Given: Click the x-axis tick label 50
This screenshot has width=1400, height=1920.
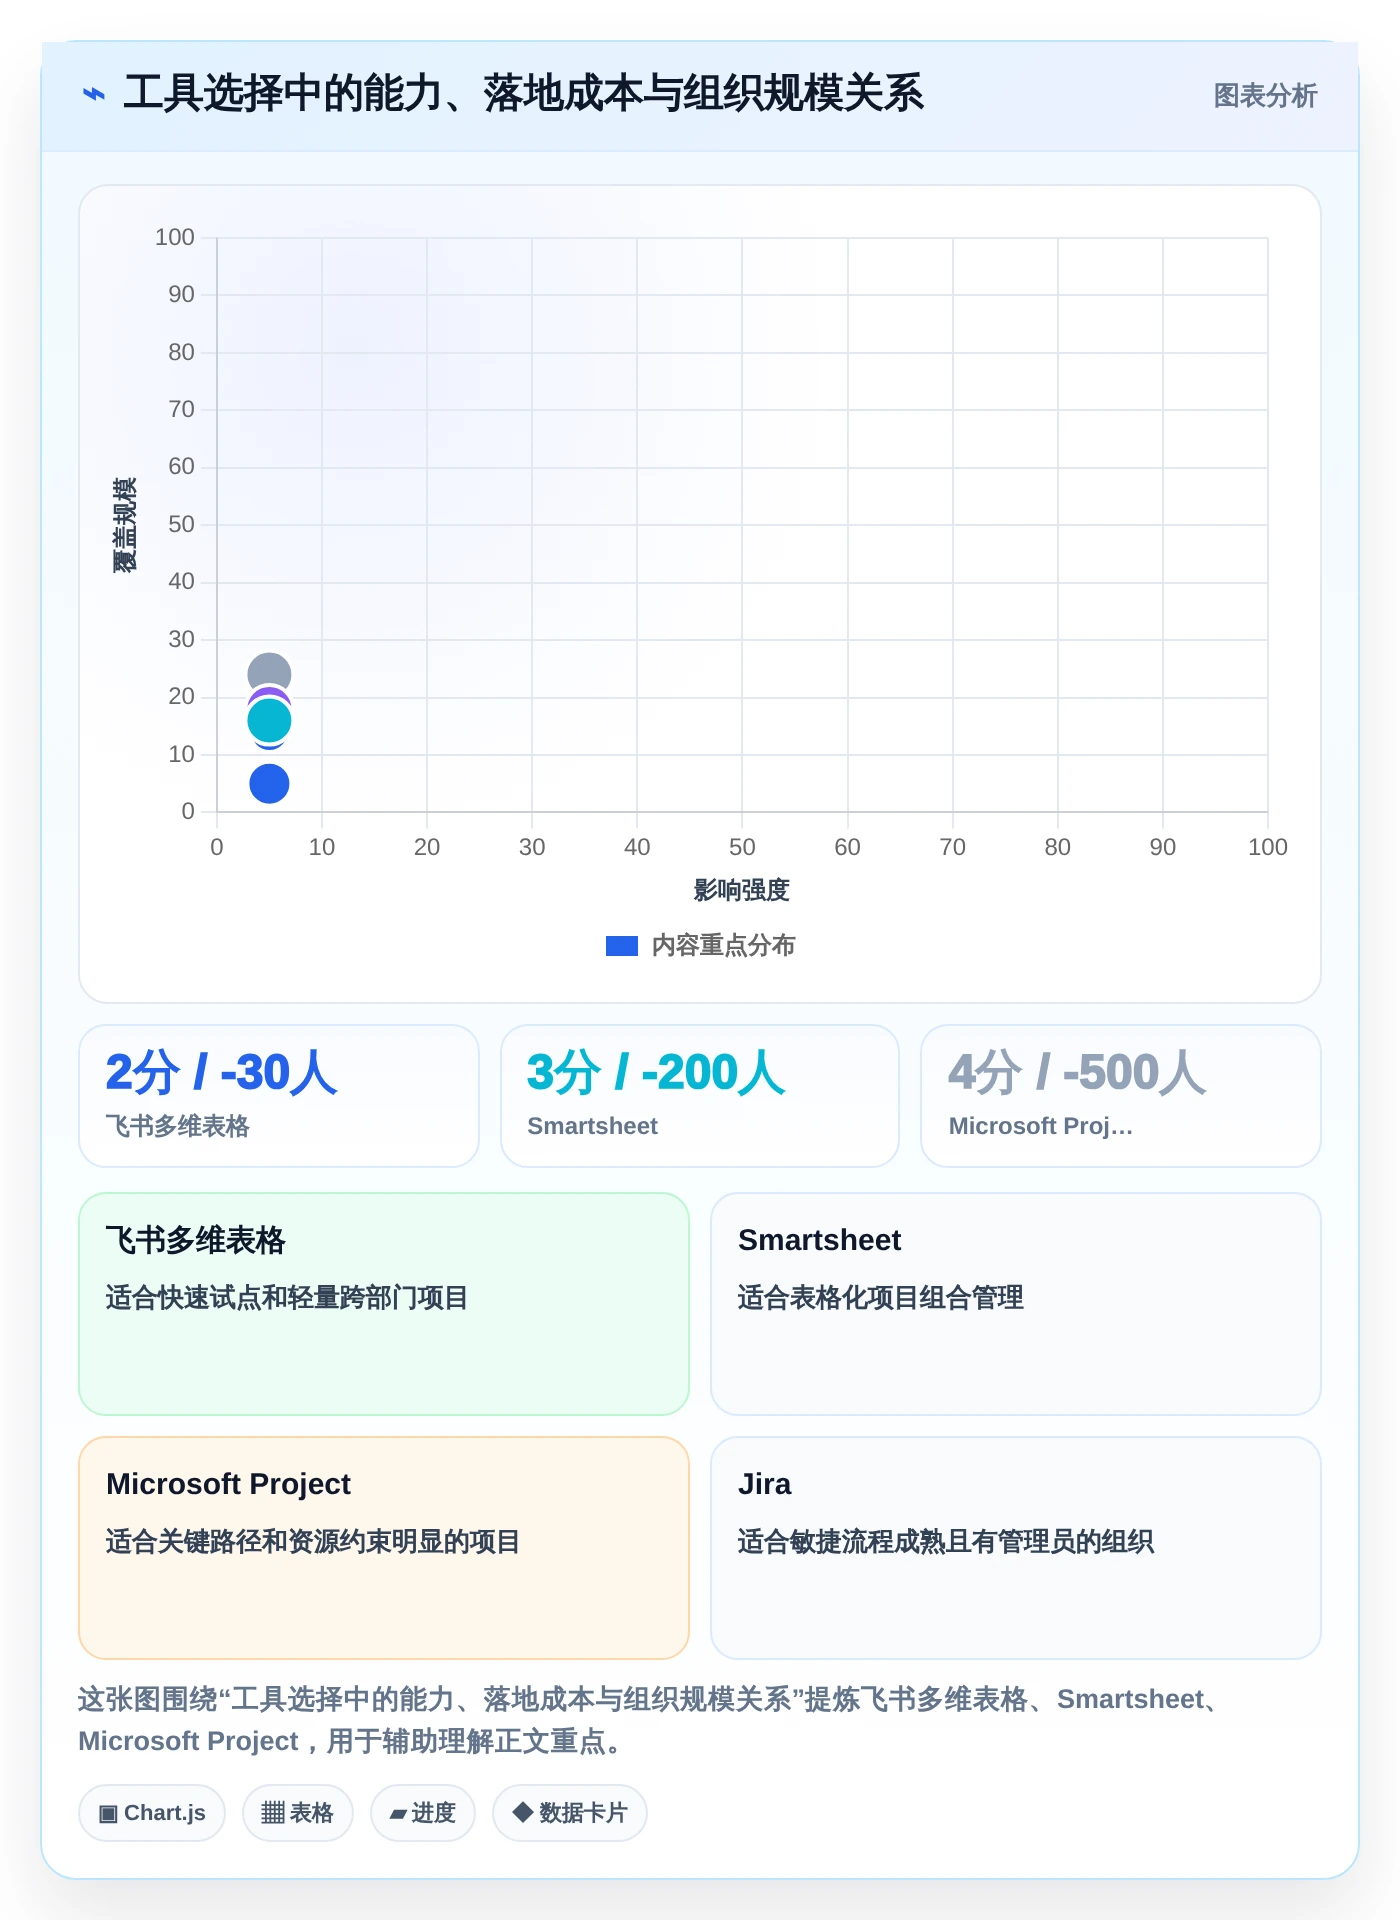Looking at the screenshot, I should (742, 847).
